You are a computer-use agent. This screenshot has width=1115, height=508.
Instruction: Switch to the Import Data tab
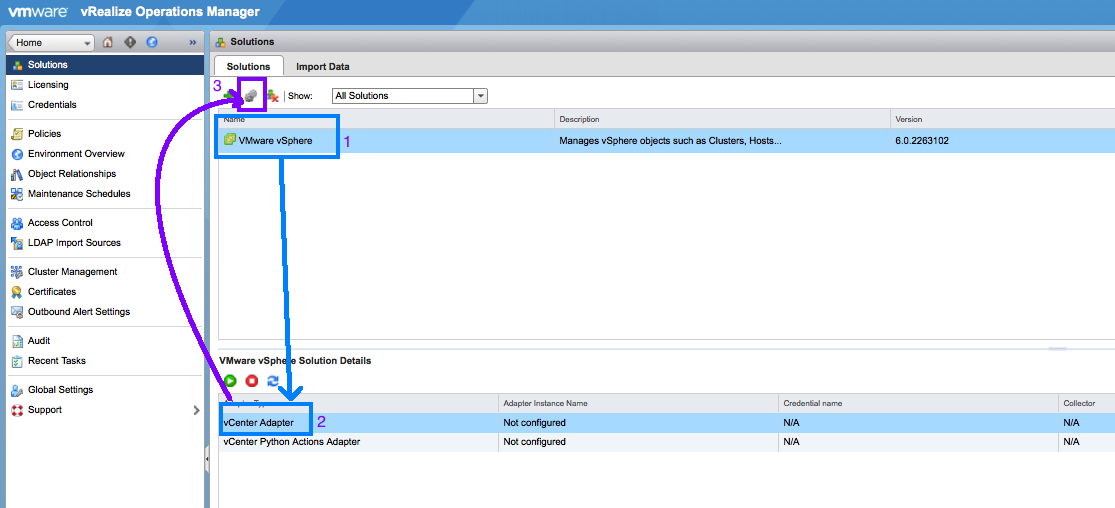pyautogui.click(x=322, y=67)
